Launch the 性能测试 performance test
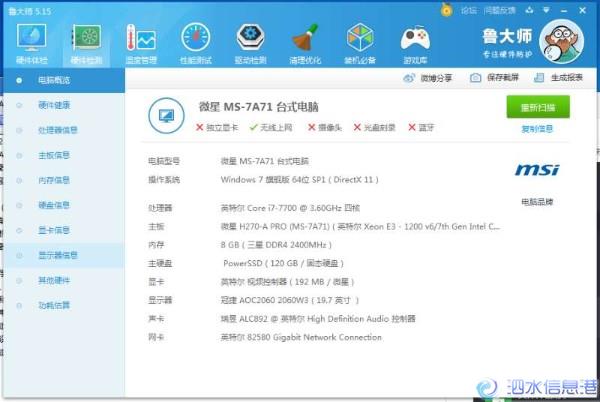 (196, 44)
